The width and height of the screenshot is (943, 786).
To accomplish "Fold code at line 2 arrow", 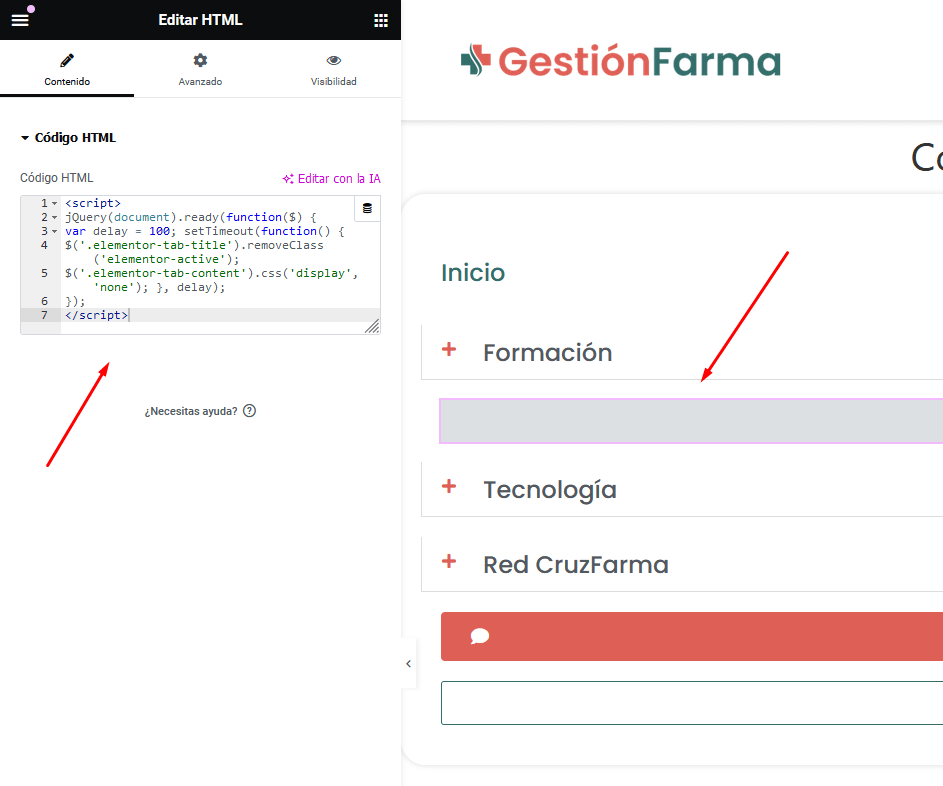I will pyautogui.click(x=55, y=217).
